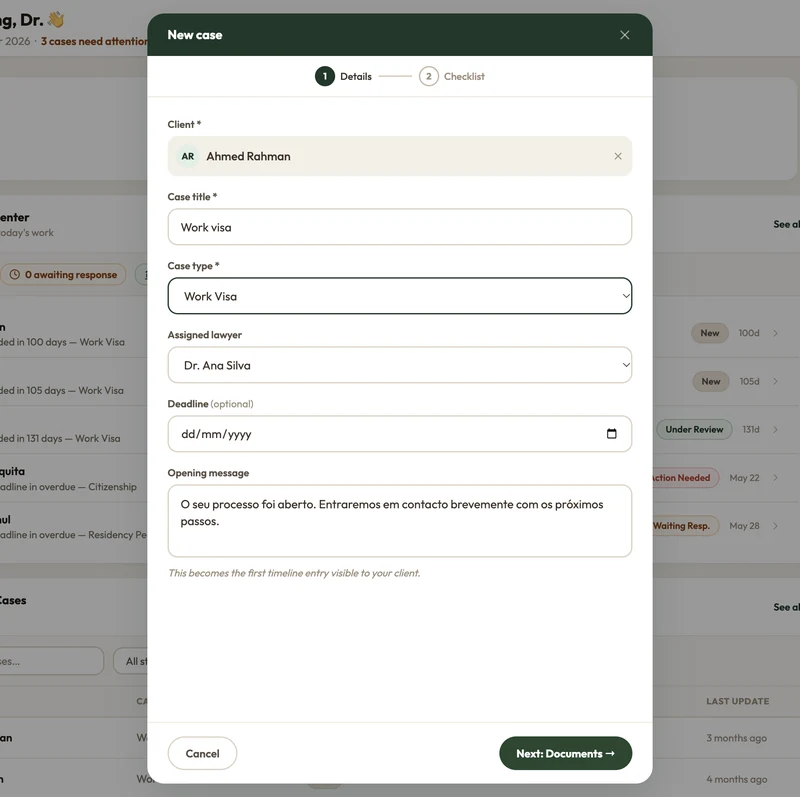Screen dimensions: 800x797
Task: Click the May 22 date
Action: [744, 478]
